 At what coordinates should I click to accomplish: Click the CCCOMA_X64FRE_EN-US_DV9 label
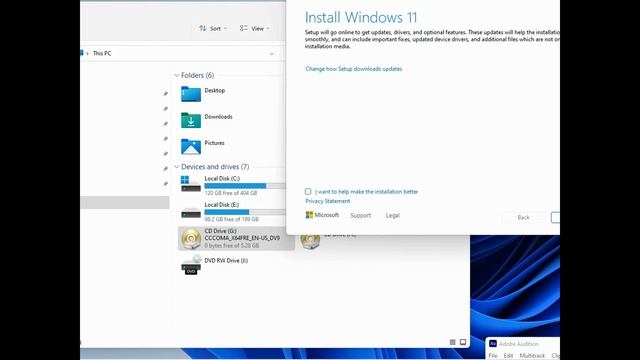[x=242, y=238]
